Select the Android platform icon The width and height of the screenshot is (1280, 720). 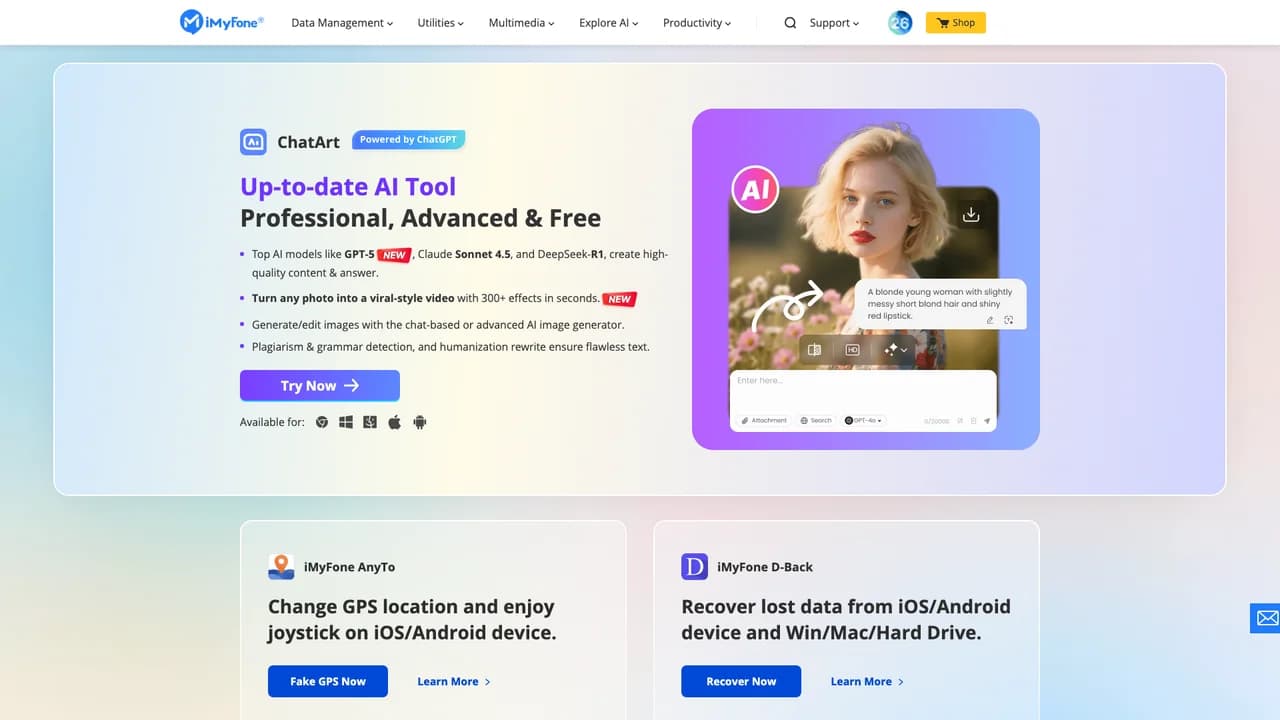[420, 422]
